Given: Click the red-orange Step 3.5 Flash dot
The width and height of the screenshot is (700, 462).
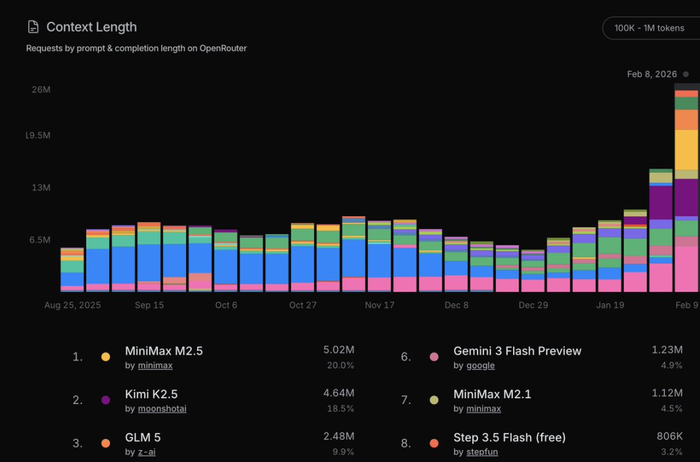Looking at the screenshot, I should pyautogui.click(x=434, y=443).
